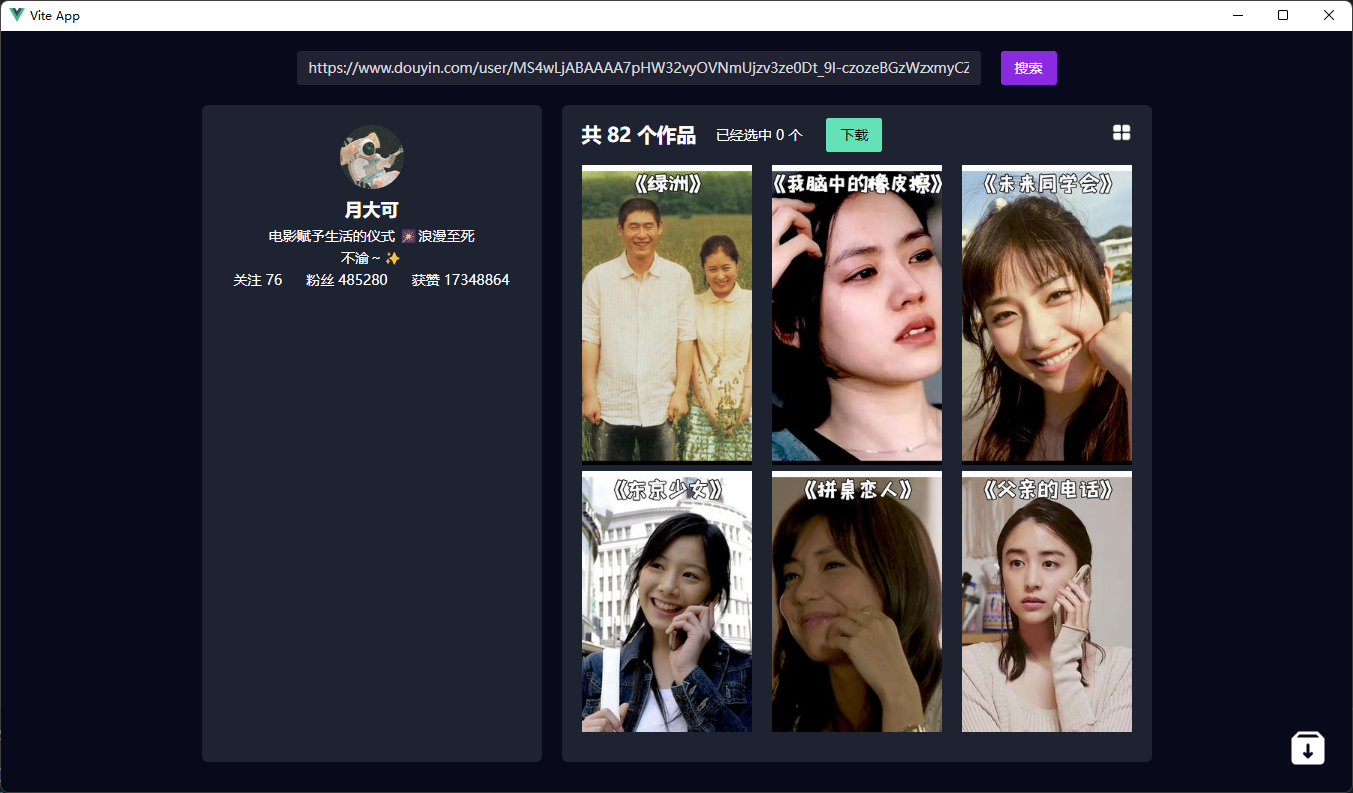Click the 粉丝 485280 followers count
The width and height of the screenshot is (1353, 793).
click(x=347, y=280)
